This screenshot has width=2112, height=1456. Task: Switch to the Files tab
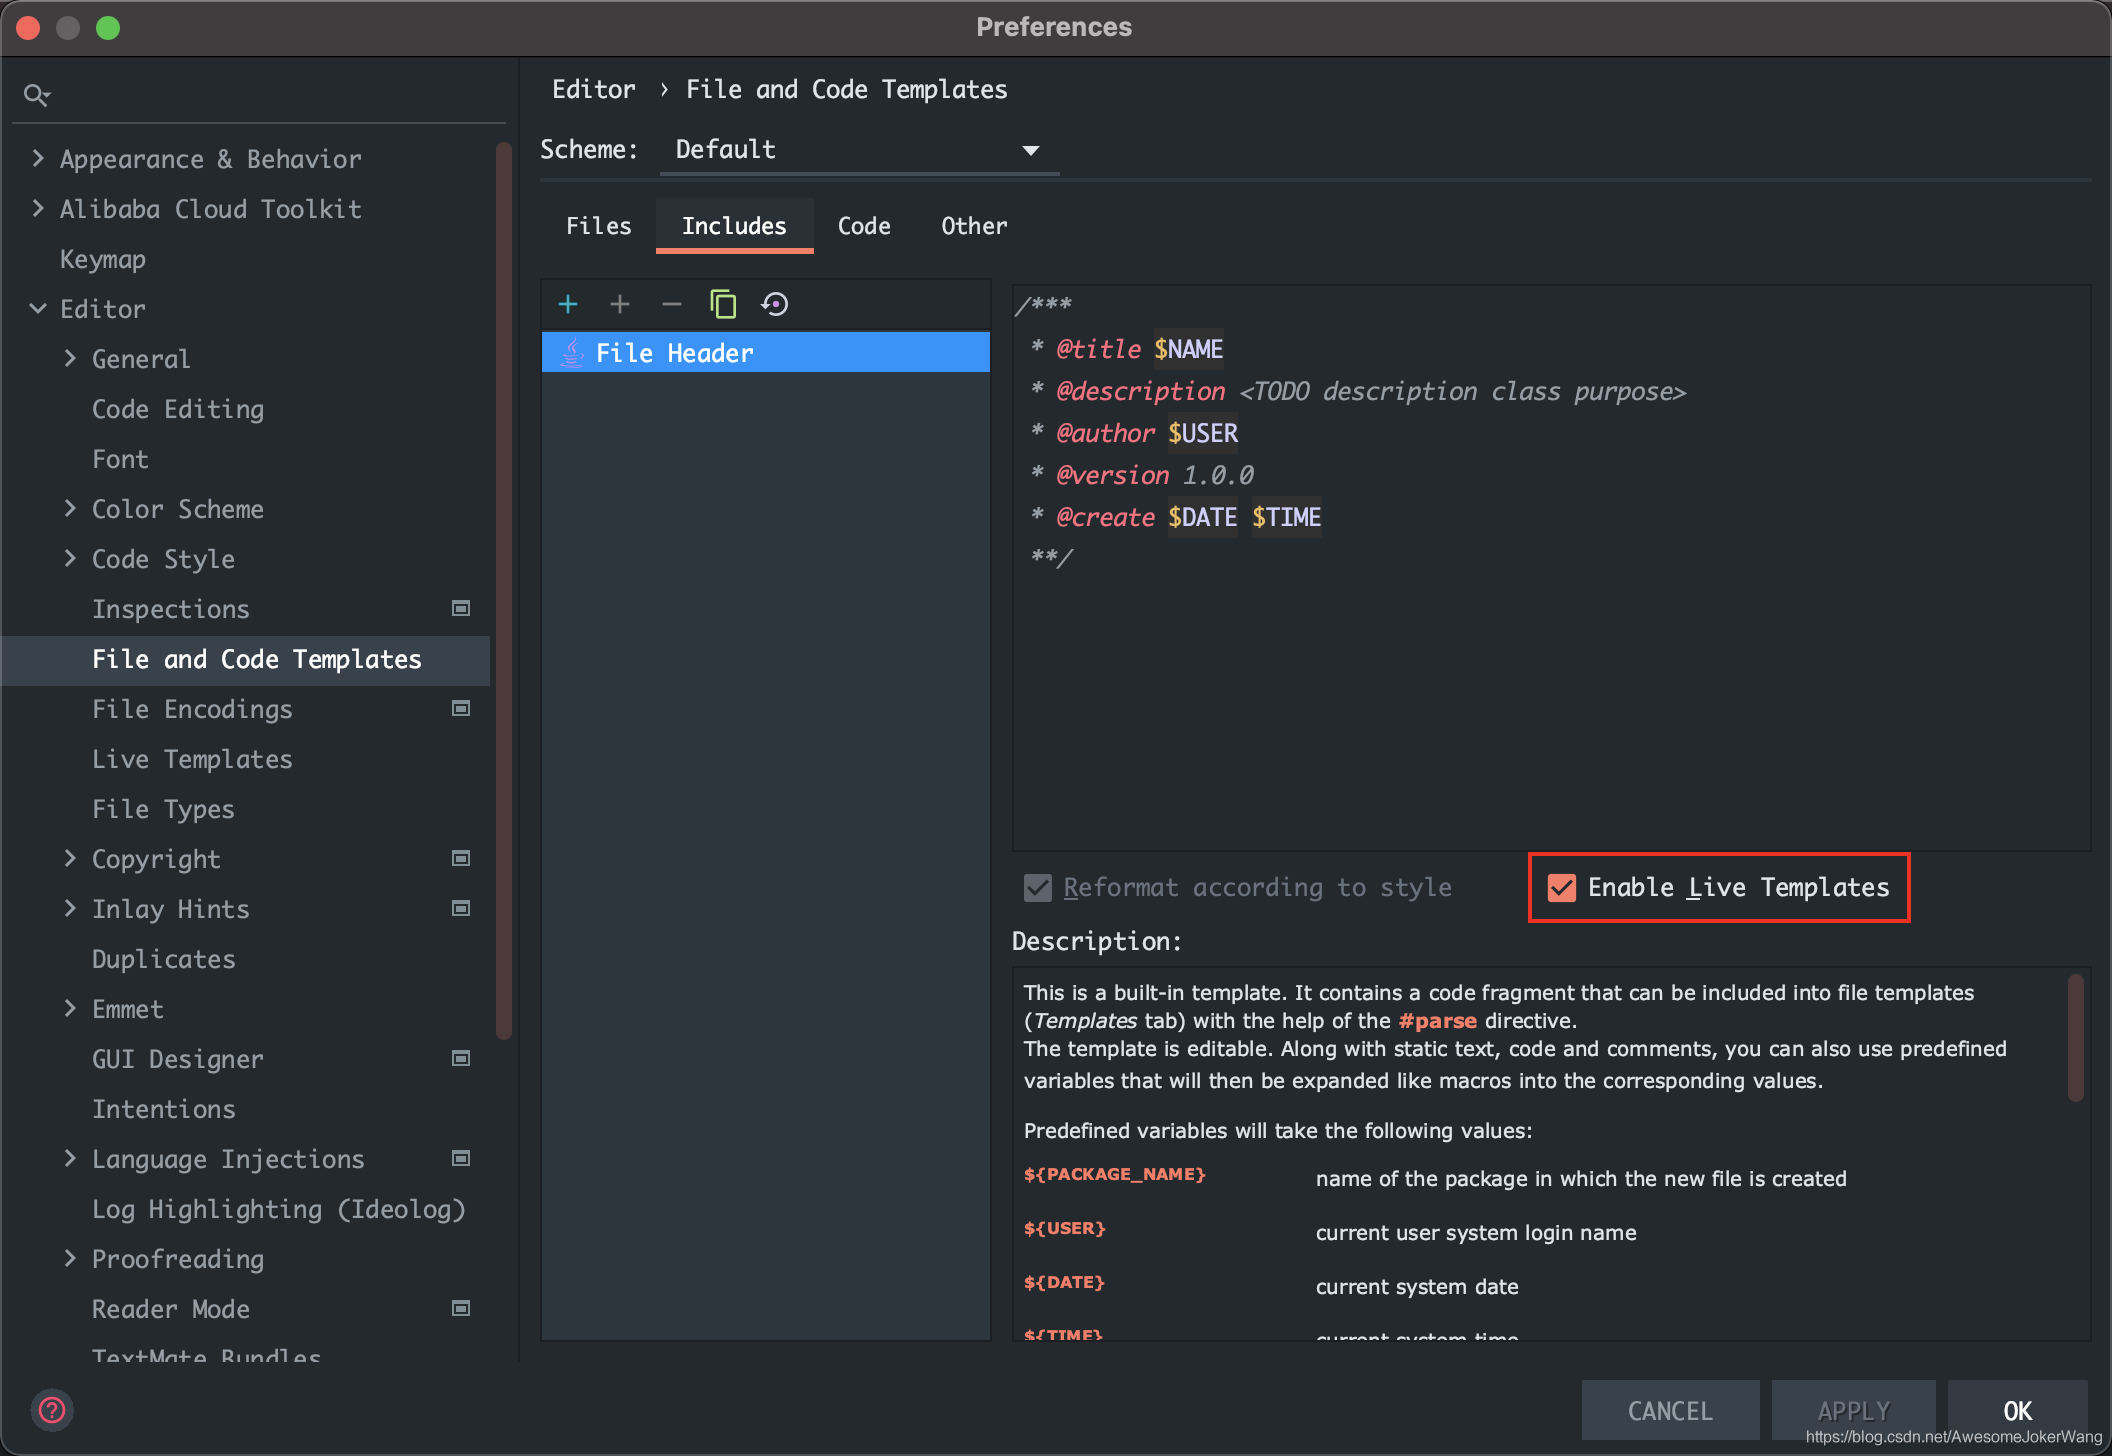(595, 225)
